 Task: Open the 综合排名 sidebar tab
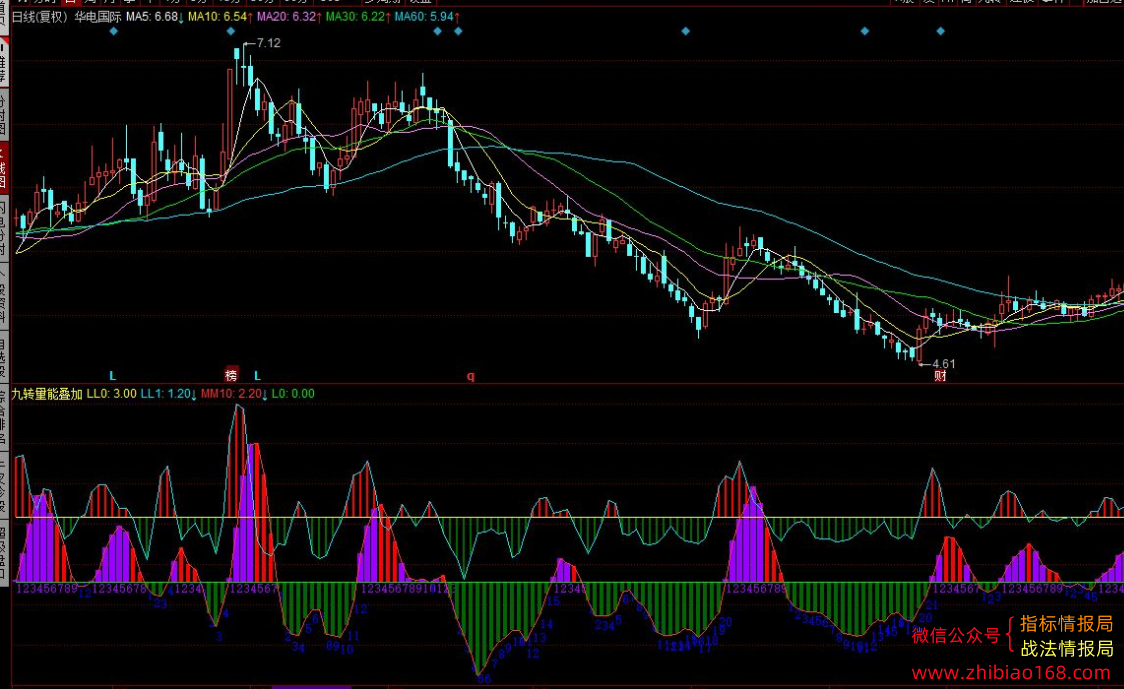4,417
